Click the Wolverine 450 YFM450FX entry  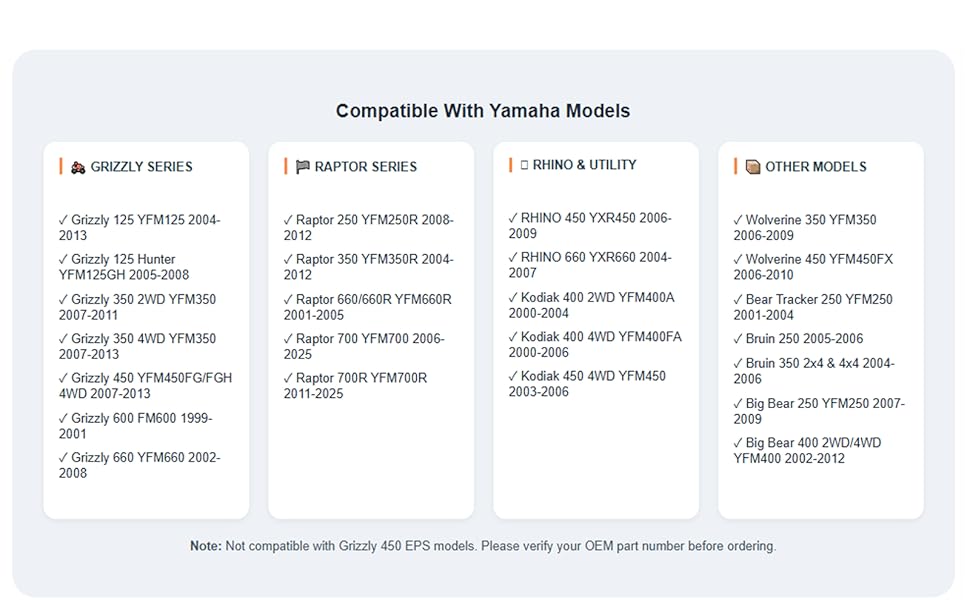click(813, 267)
